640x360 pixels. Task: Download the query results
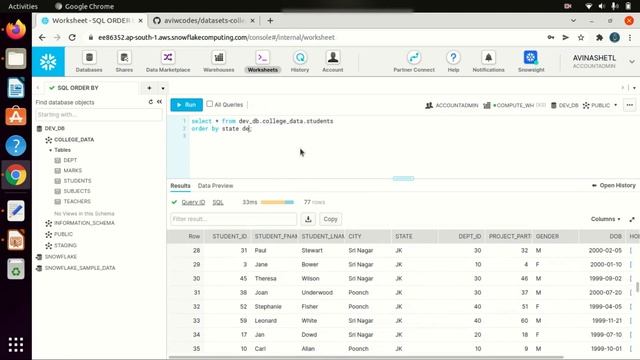point(308,219)
